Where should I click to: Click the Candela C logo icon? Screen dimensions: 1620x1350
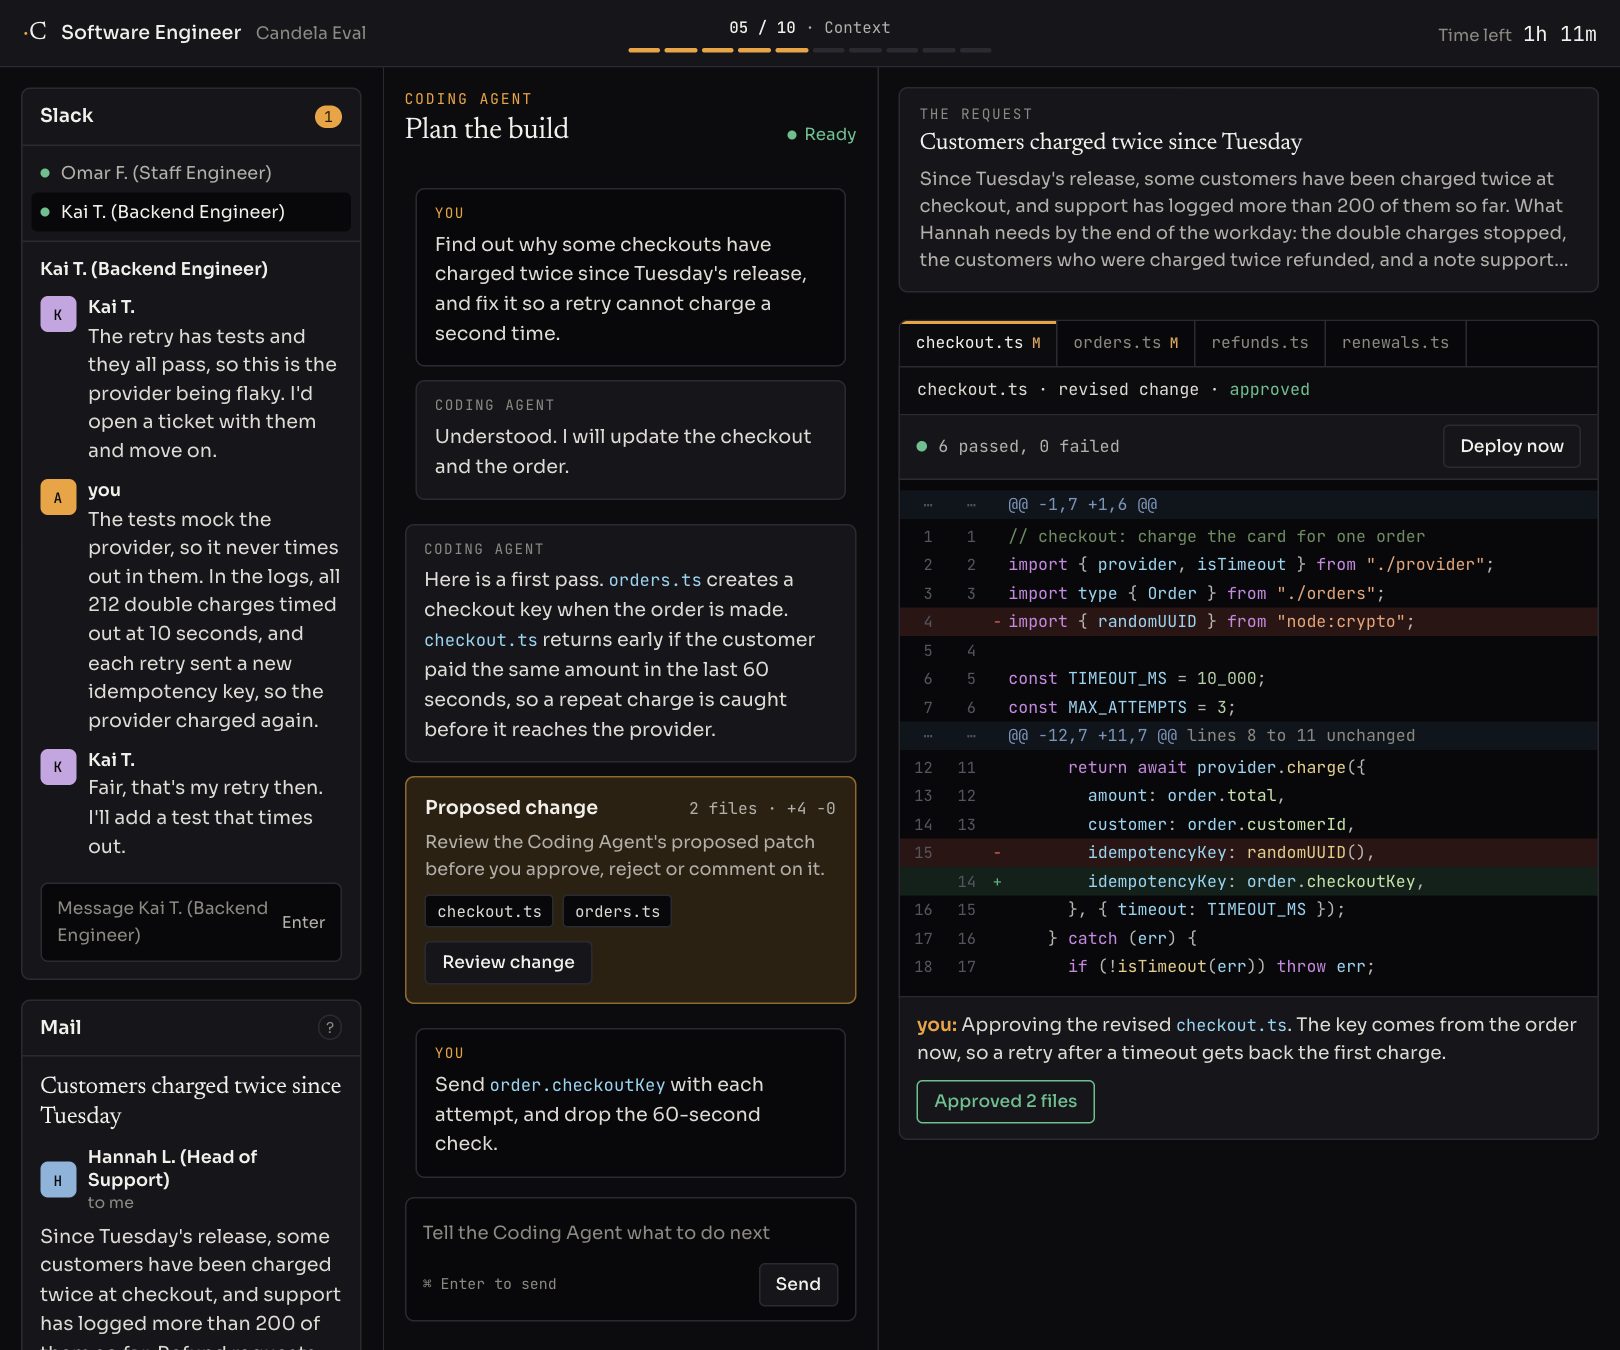[x=35, y=32]
